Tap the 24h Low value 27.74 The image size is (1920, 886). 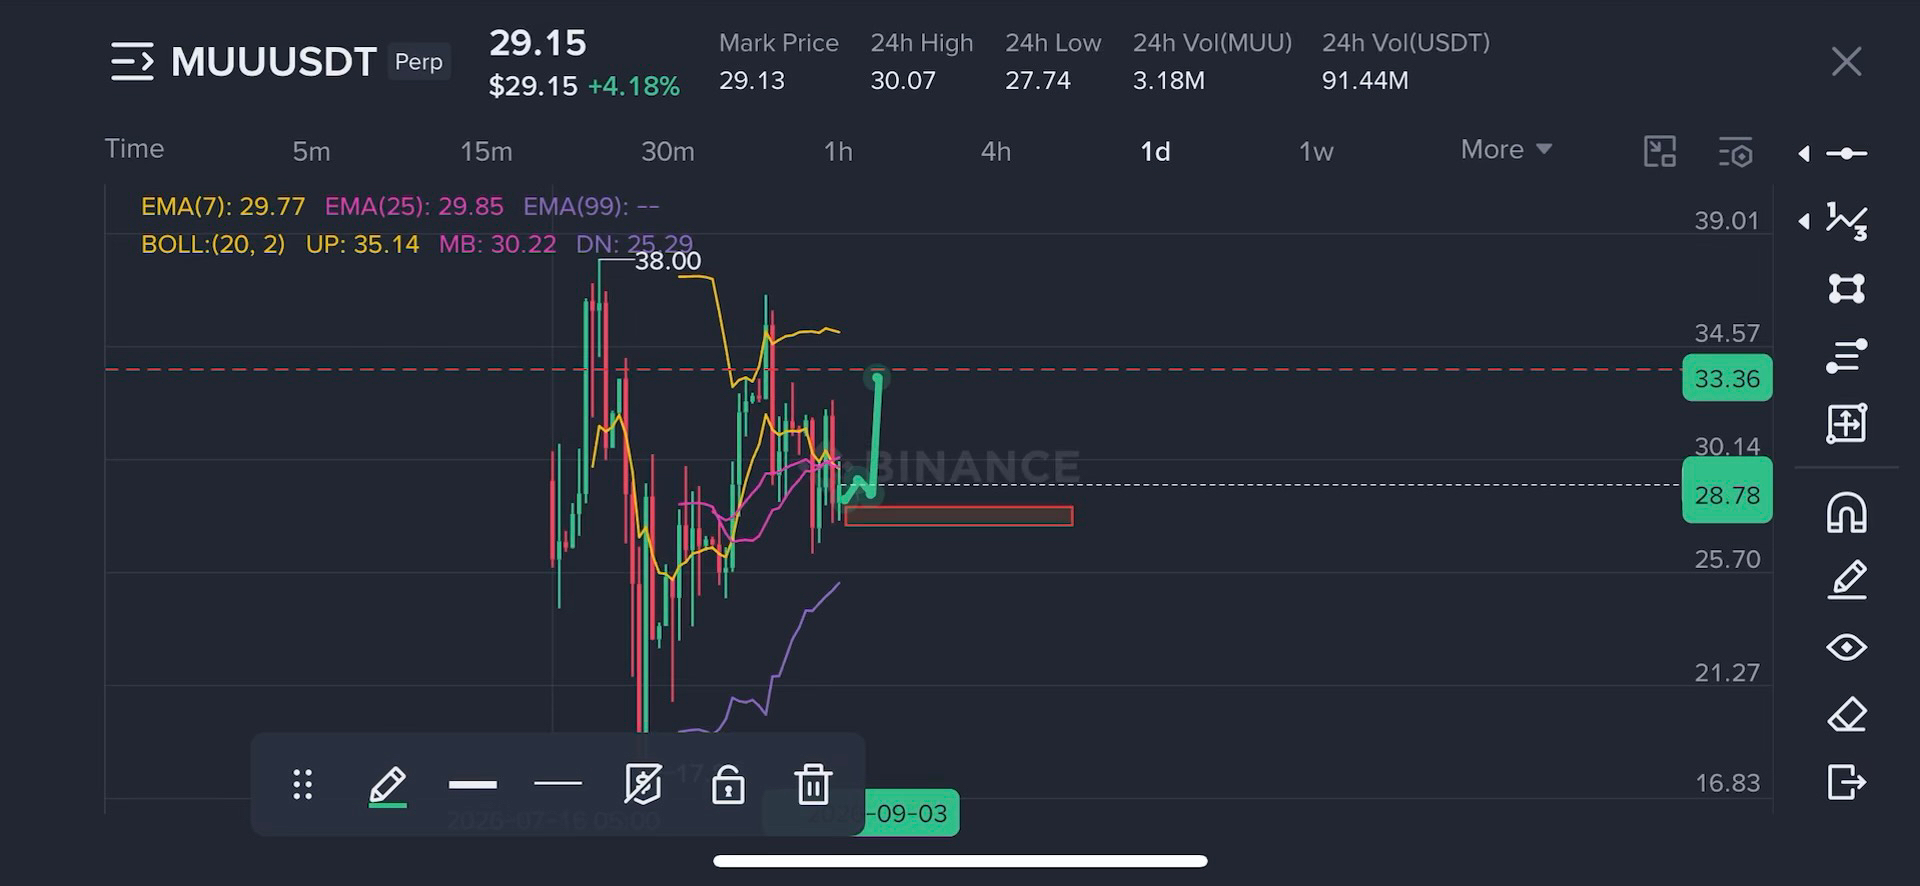(1038, 81)
